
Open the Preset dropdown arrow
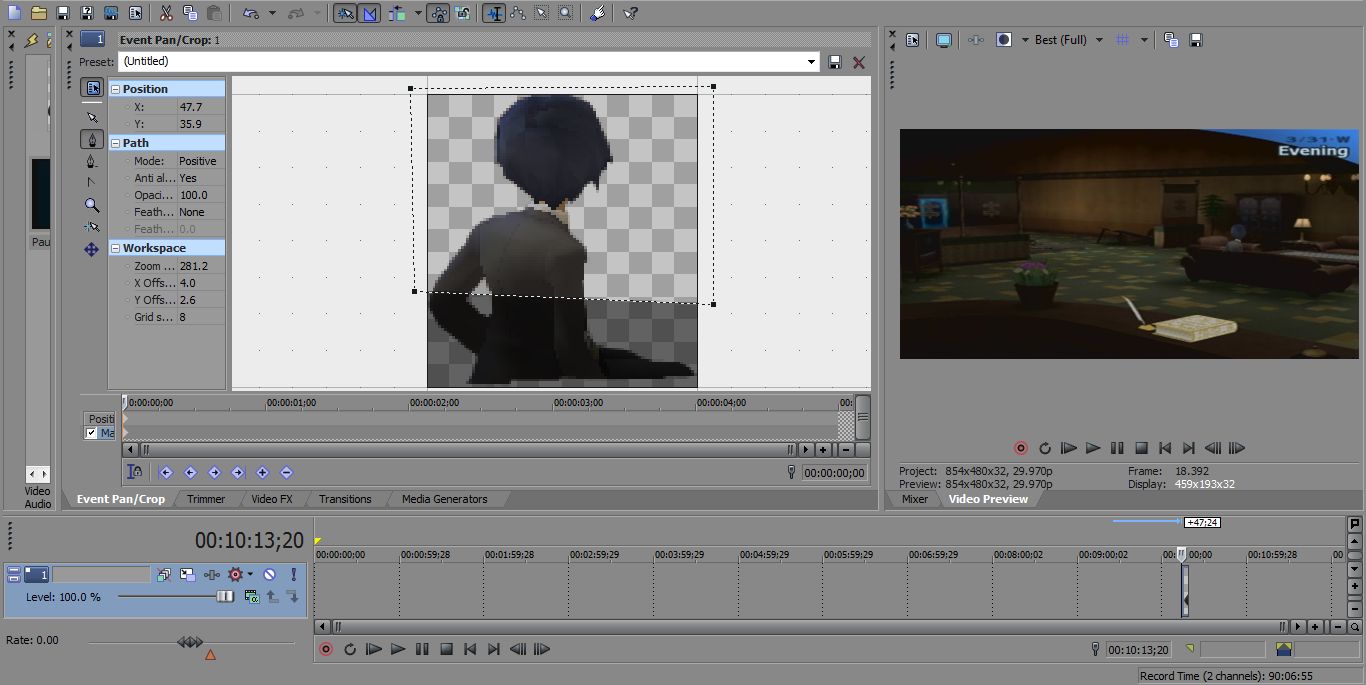tap(812, 62)
